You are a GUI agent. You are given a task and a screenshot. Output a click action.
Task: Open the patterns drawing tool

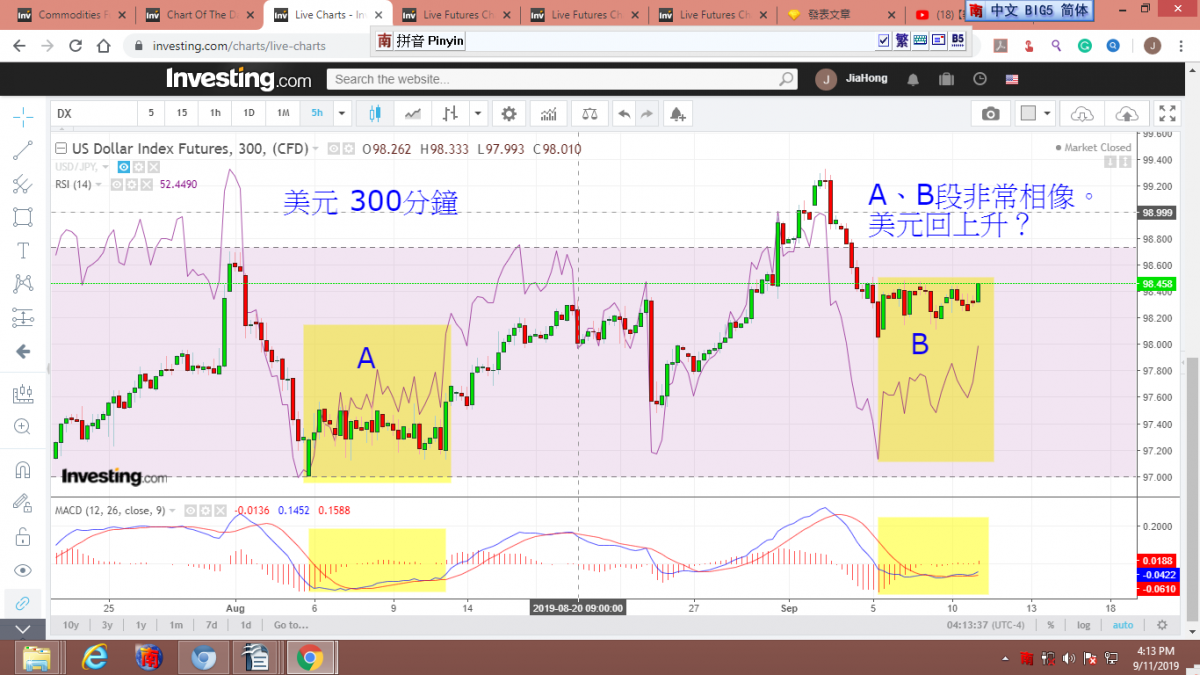(x=23, y=284)
